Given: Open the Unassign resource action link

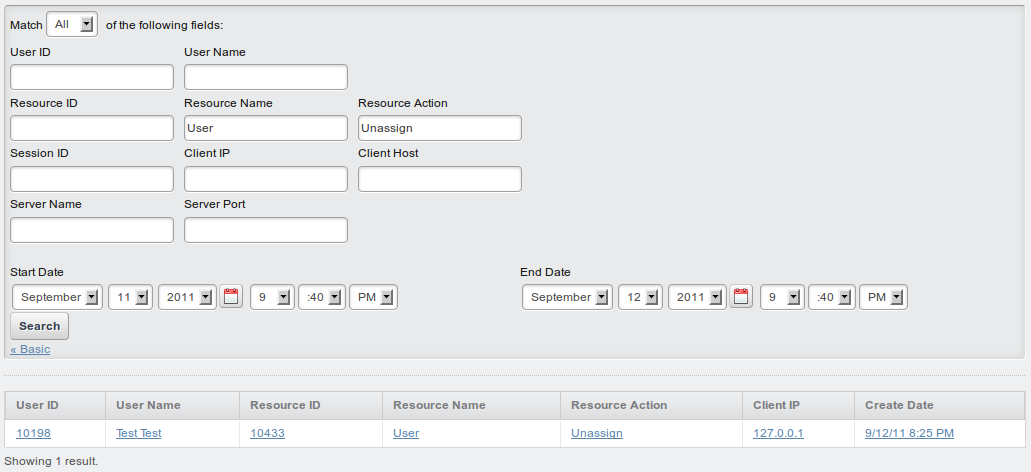Looking at the screenshot, I should click(x=597, y=433).
